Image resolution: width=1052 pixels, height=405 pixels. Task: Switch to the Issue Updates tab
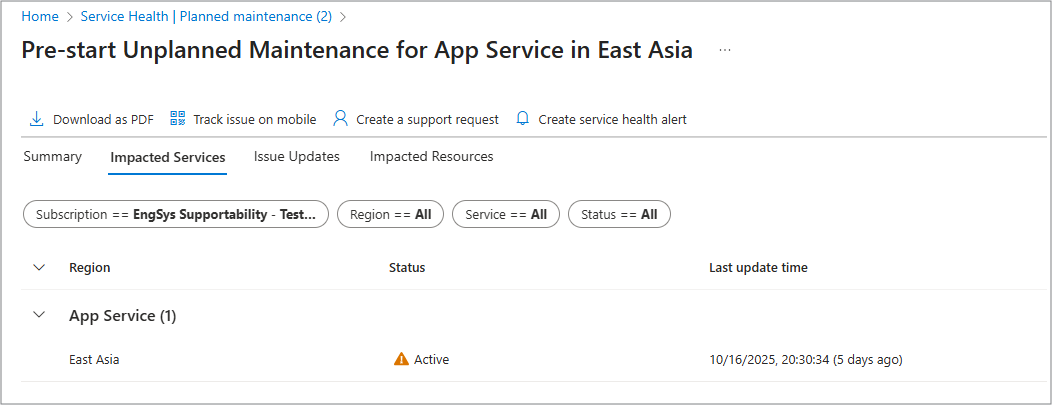tap(297, 157)
